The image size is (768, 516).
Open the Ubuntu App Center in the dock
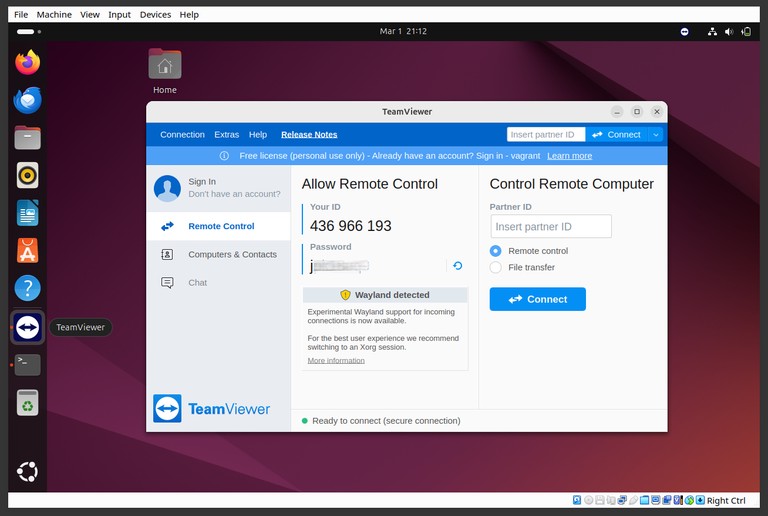point(27,251)
